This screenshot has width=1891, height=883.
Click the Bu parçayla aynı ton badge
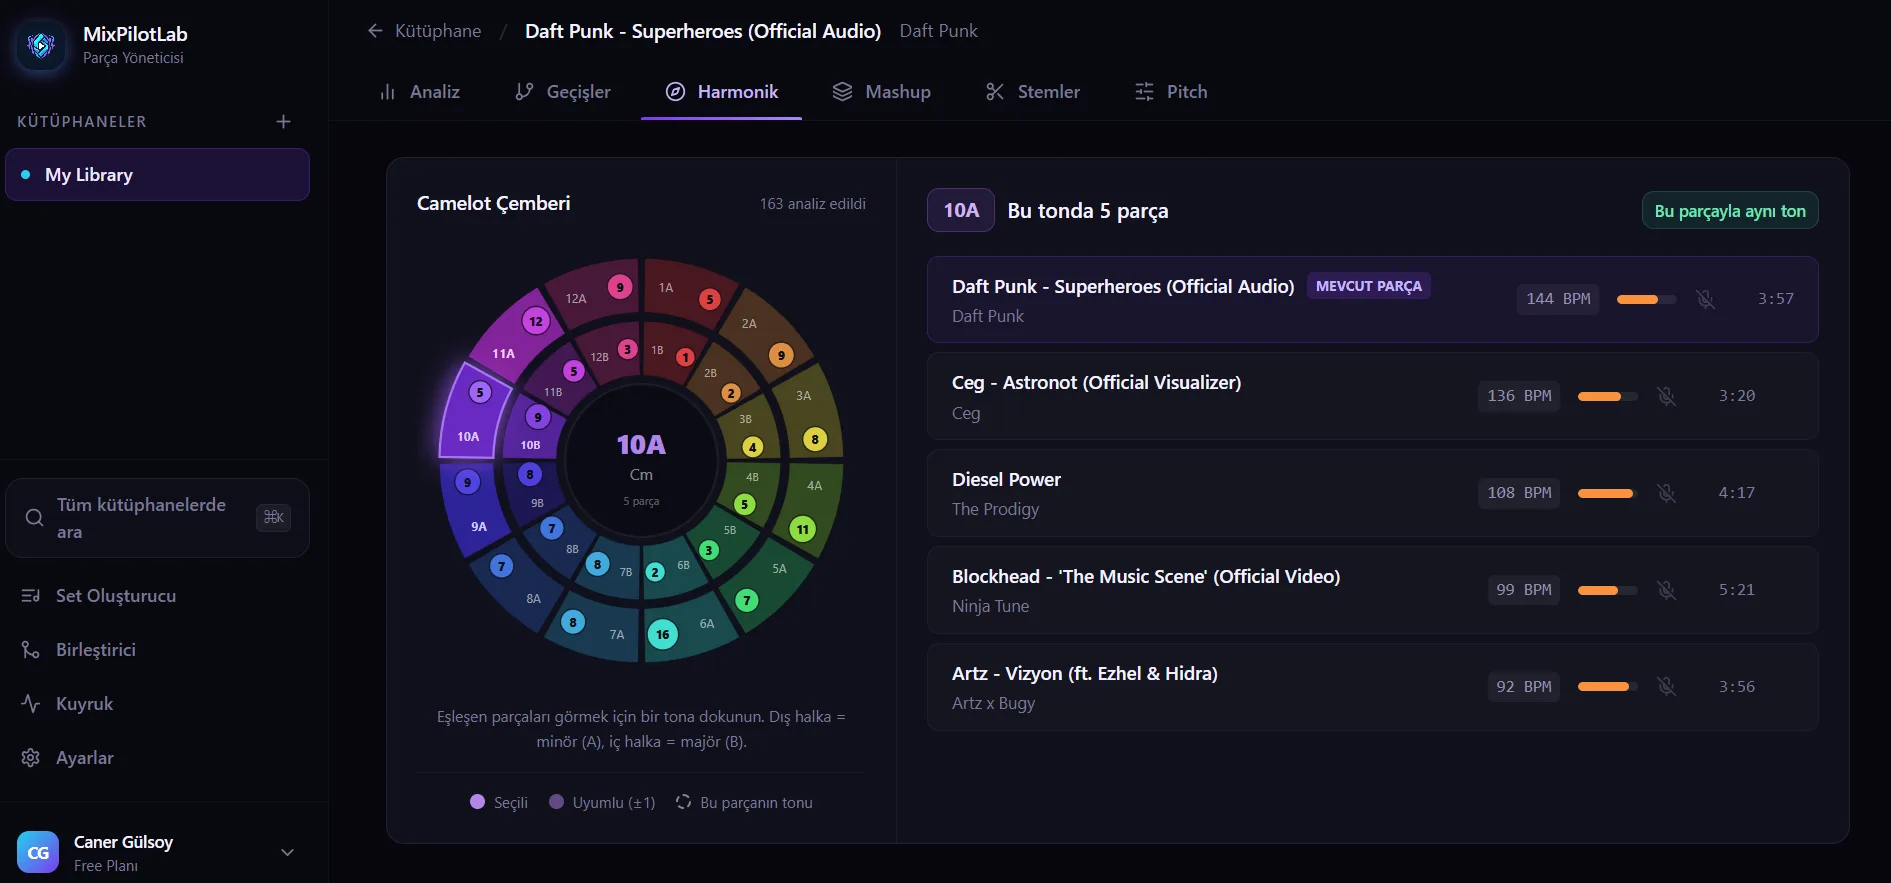[1730, 211]
